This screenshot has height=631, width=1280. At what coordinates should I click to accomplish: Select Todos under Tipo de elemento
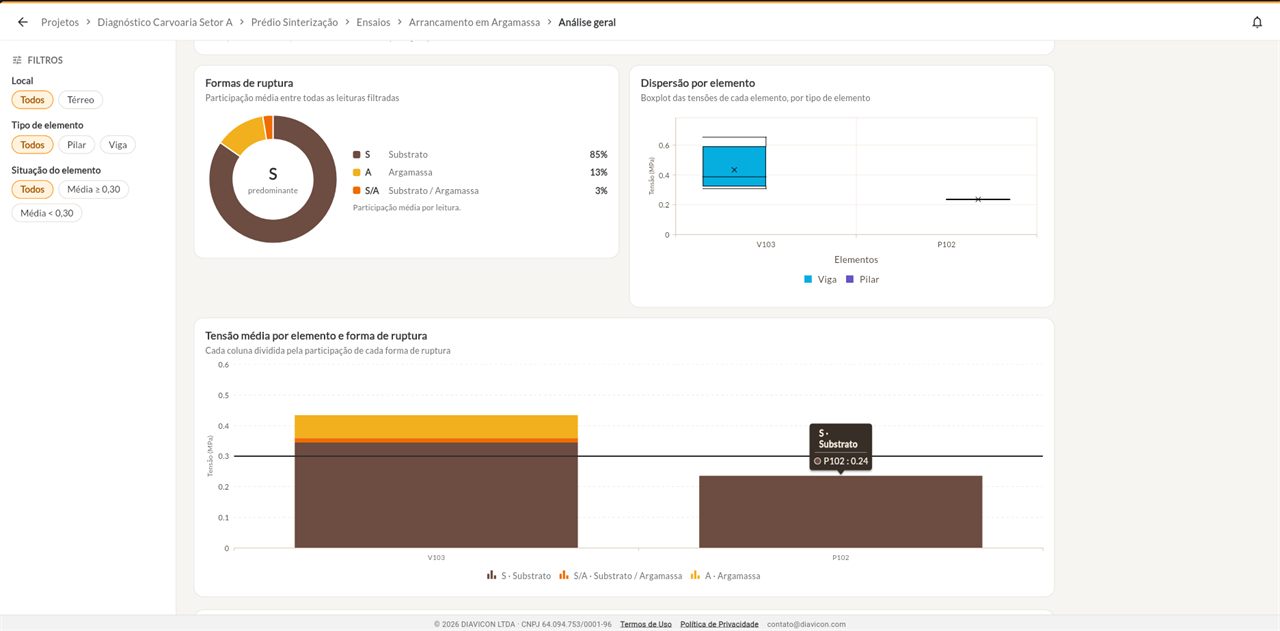pyautogui.click(x=33, y=145)
